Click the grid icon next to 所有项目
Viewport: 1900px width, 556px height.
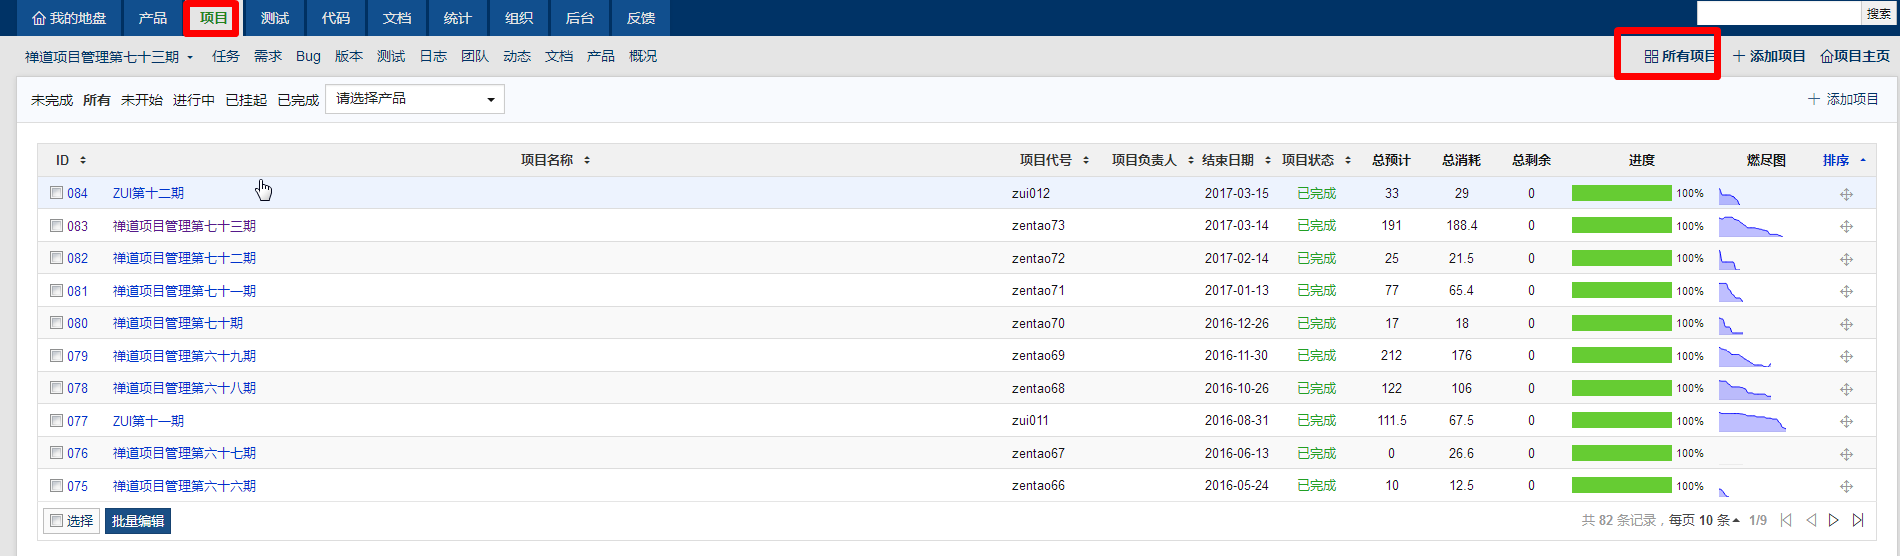[x=1651, y=57]
